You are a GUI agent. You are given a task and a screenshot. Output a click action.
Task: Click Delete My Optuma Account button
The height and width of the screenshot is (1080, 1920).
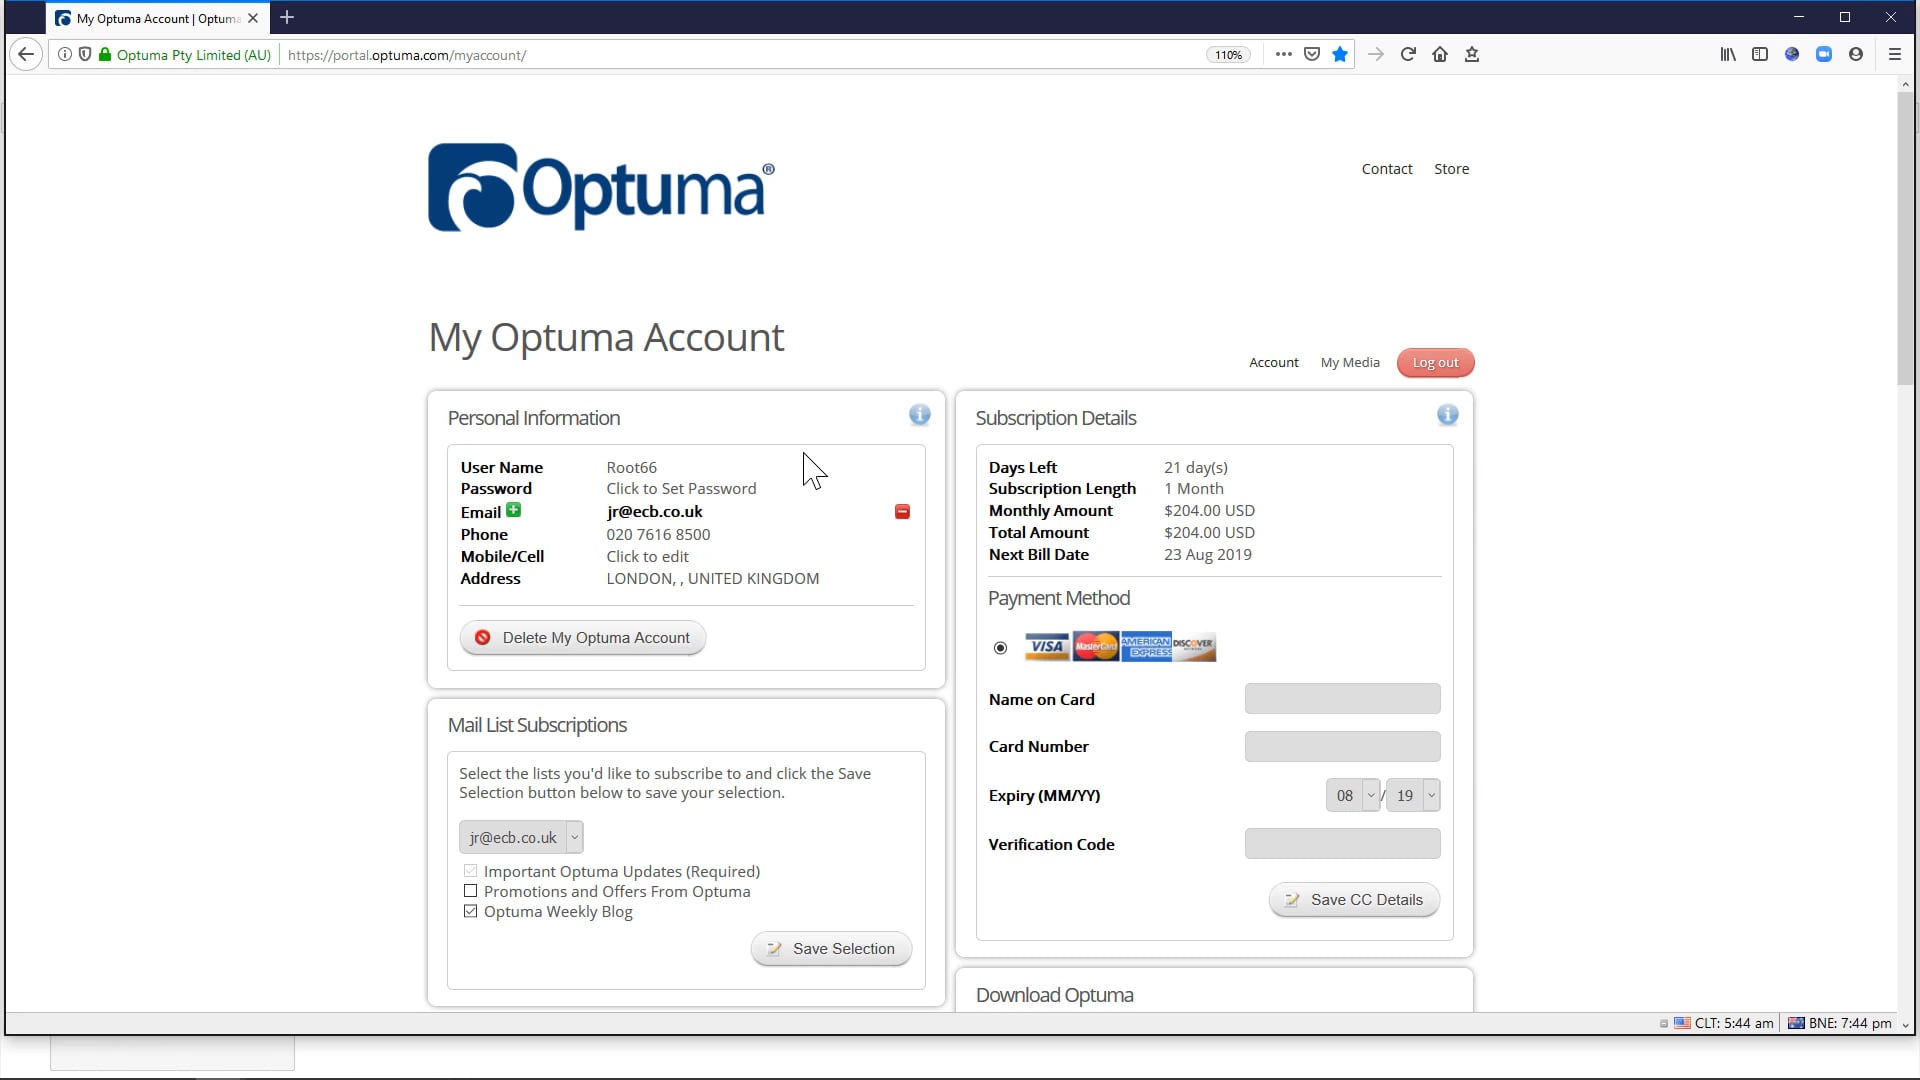(583, 638)
